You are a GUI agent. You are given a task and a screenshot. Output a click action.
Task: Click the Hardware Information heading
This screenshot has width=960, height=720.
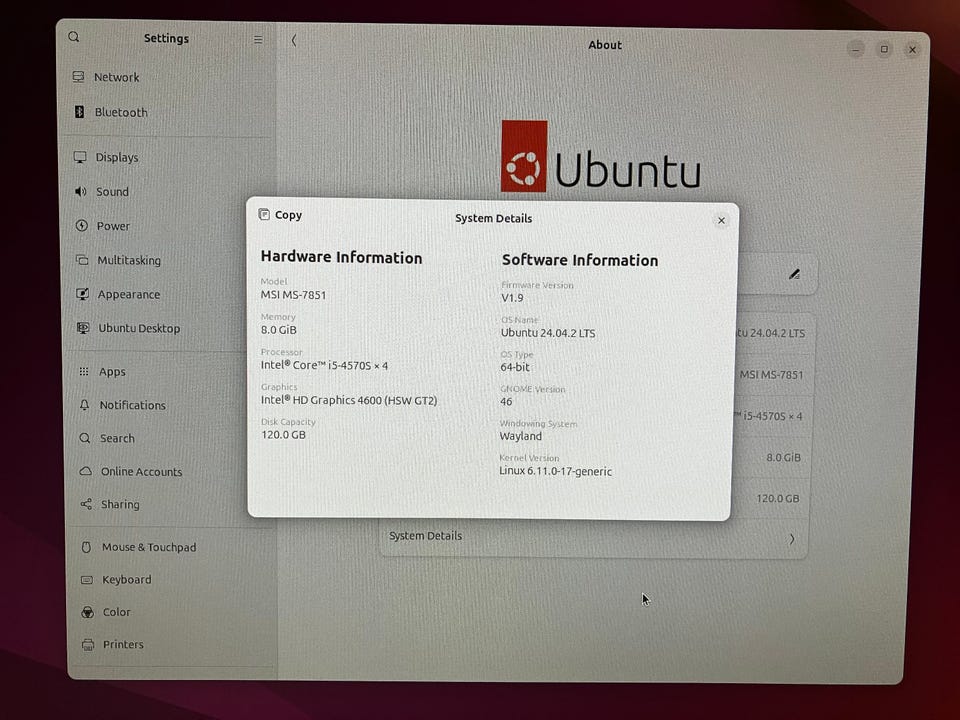(341, 257)
